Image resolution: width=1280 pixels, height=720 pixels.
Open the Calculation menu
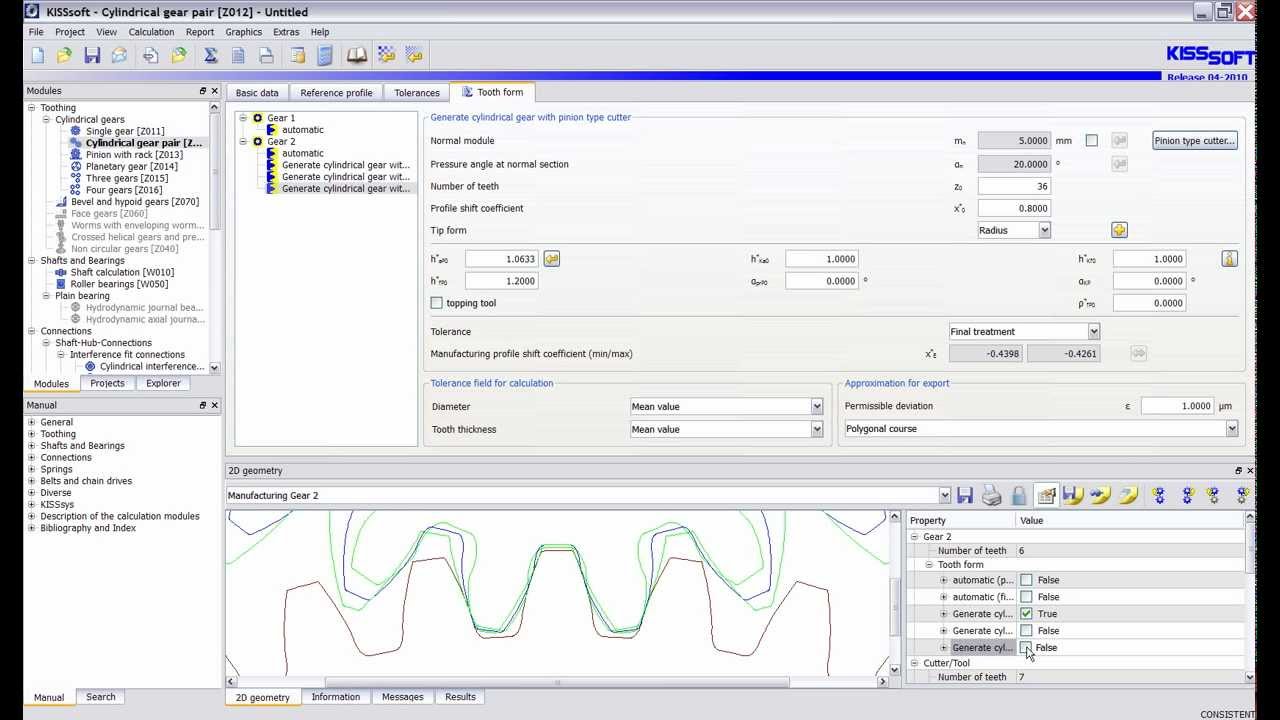click(x=151, y=32)
